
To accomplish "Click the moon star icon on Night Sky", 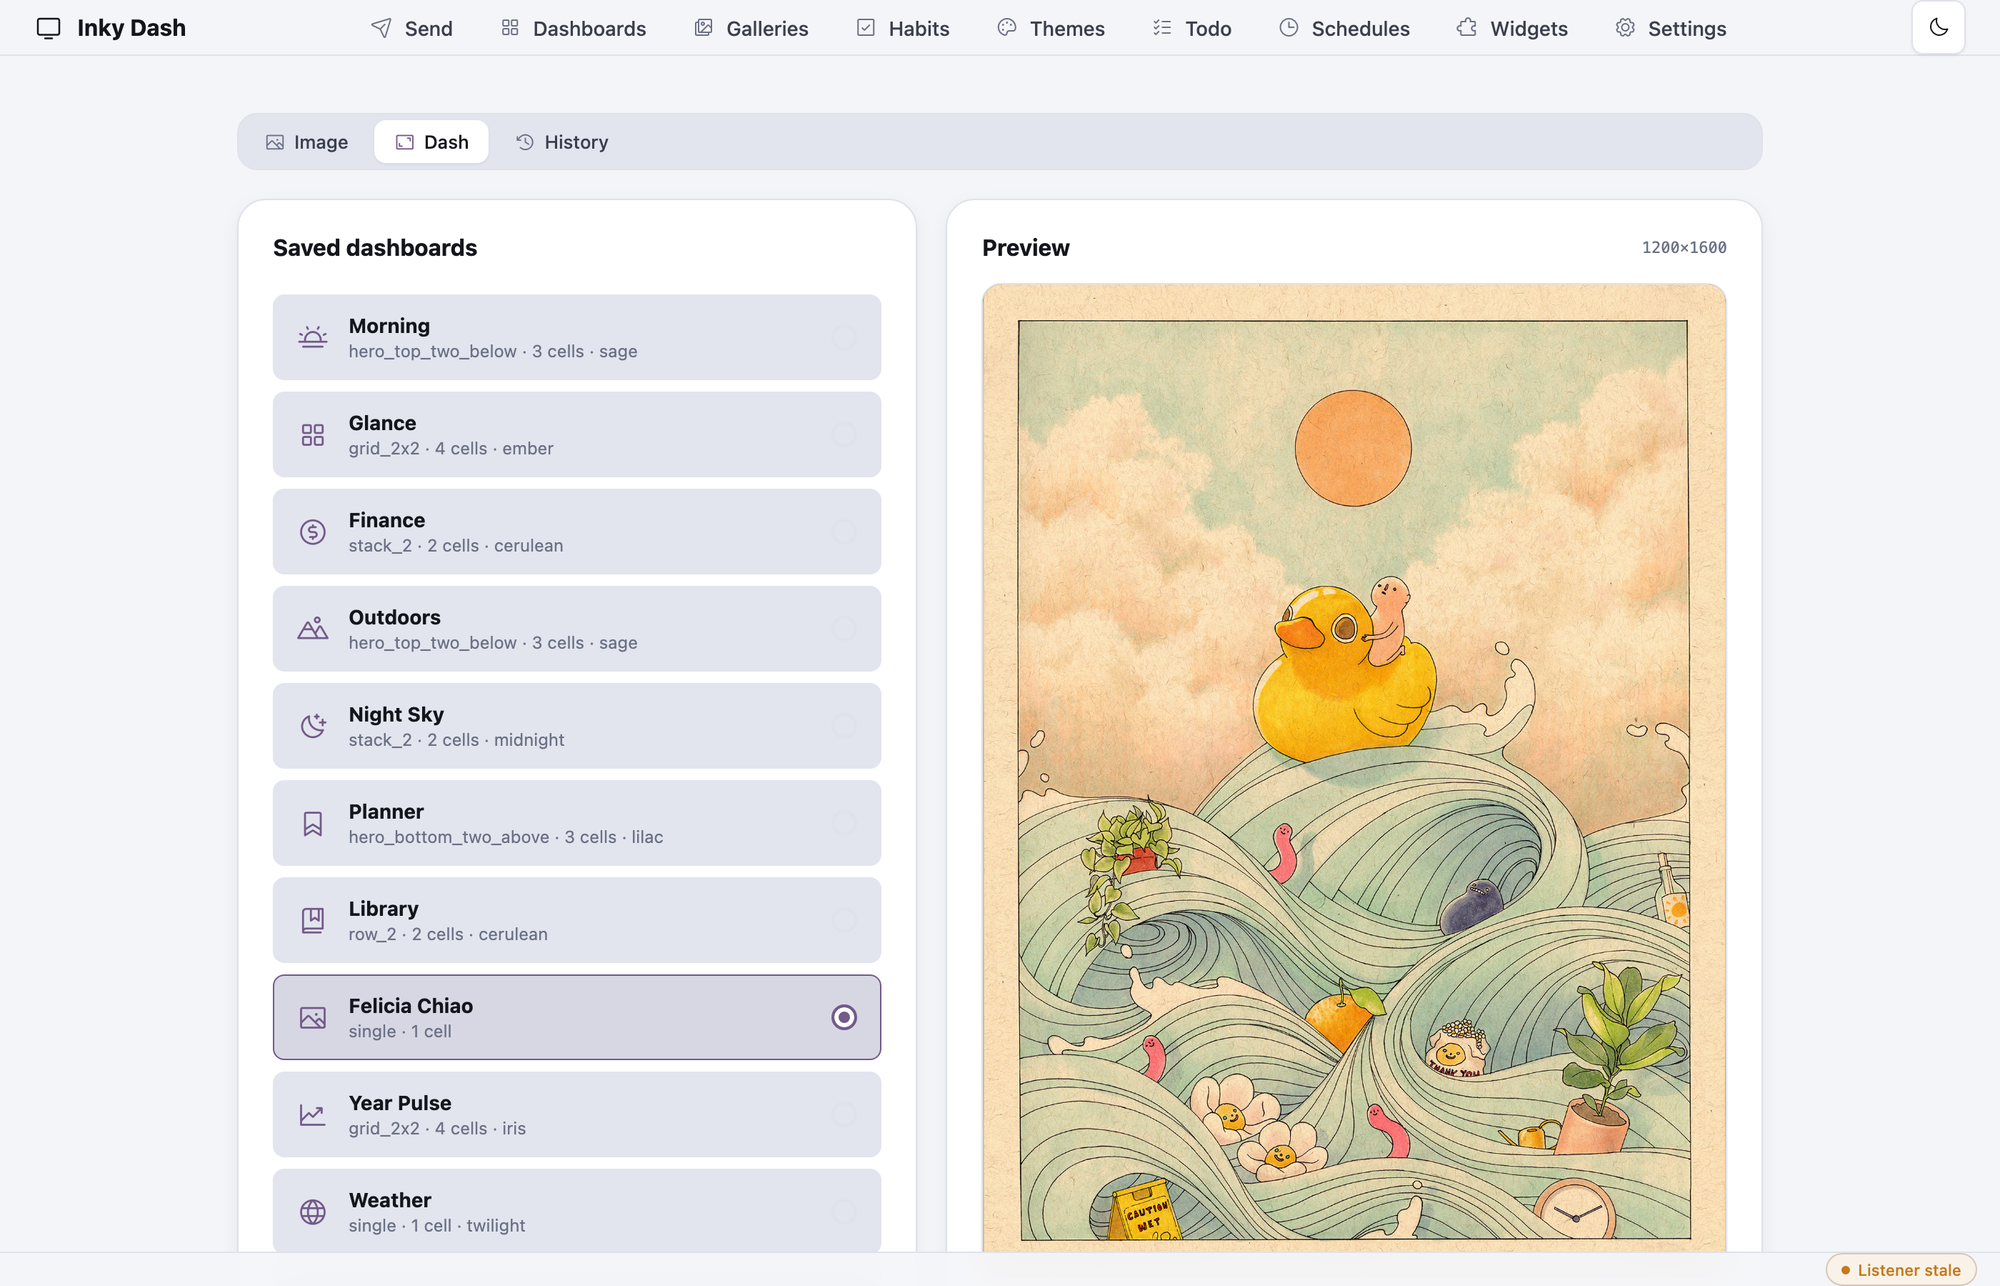I will pyautogui.click(x=313, y=725).
